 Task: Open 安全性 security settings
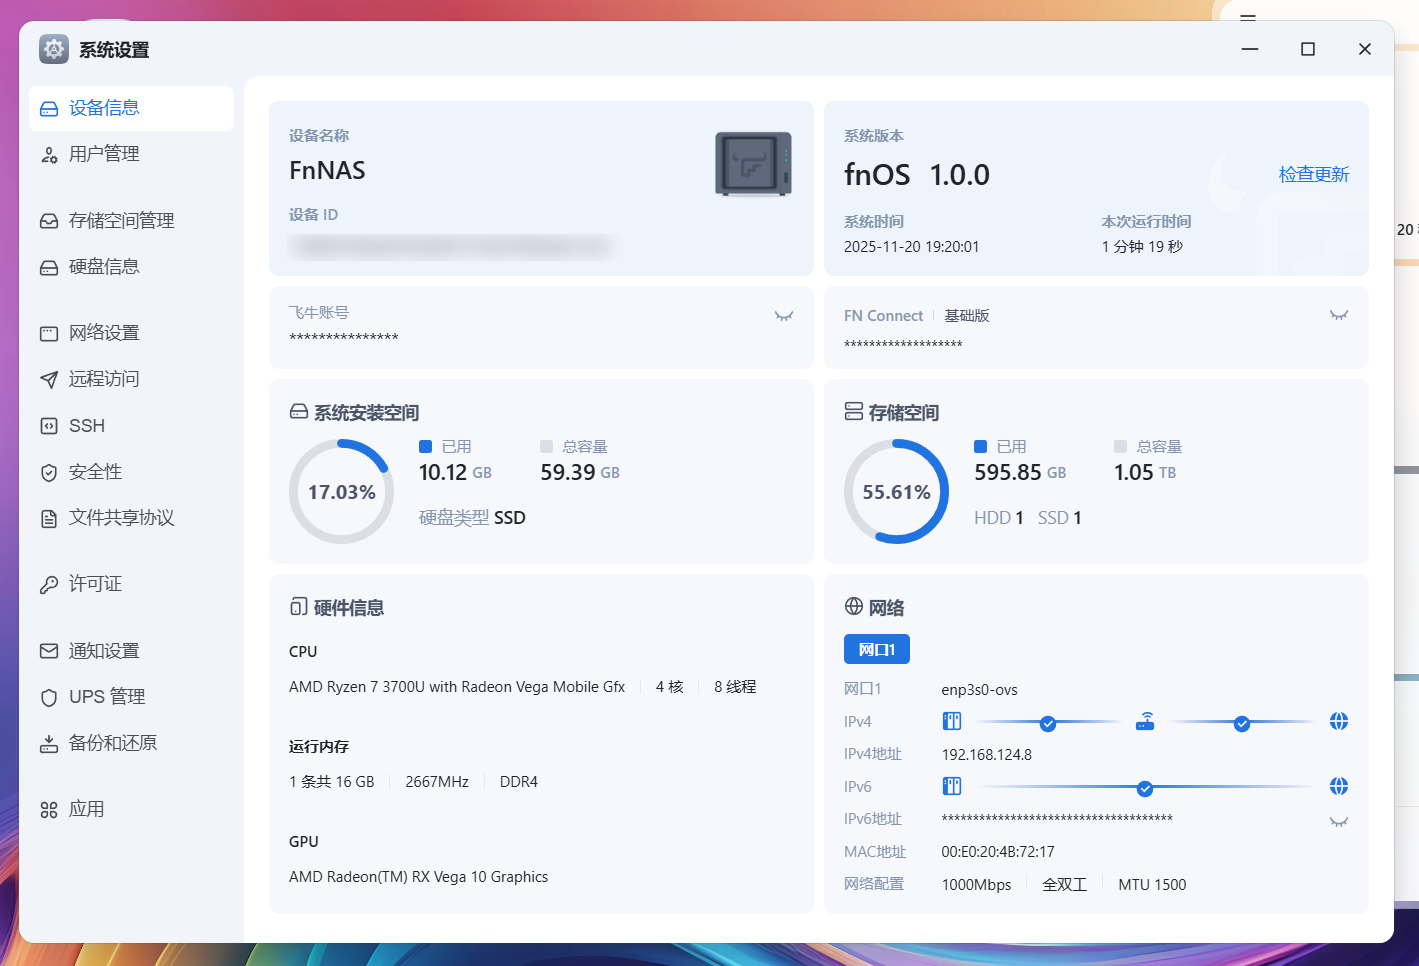tap(95, 472)
